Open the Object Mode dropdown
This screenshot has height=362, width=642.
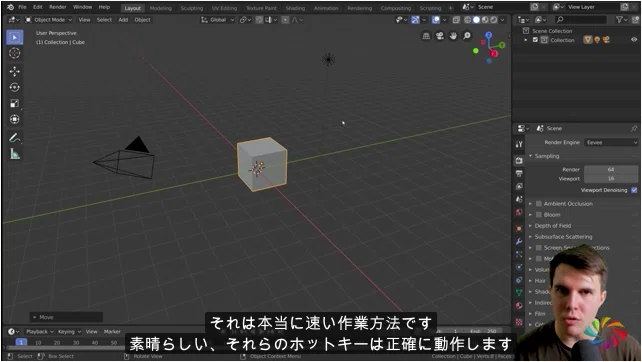coord(49,20)
